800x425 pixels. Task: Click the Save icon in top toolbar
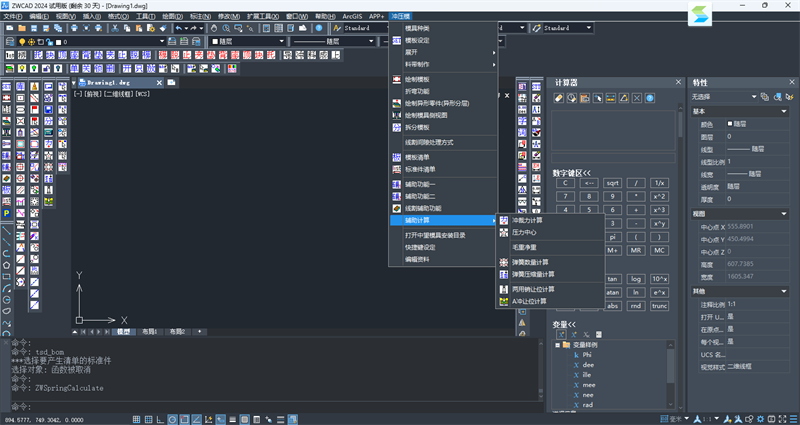[x=34, y=28]
